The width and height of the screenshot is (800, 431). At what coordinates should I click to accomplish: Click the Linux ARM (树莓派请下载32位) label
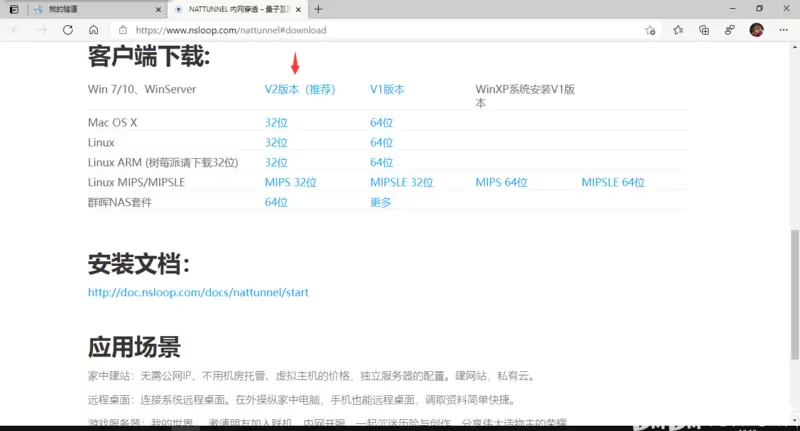(x=163, y=162)
